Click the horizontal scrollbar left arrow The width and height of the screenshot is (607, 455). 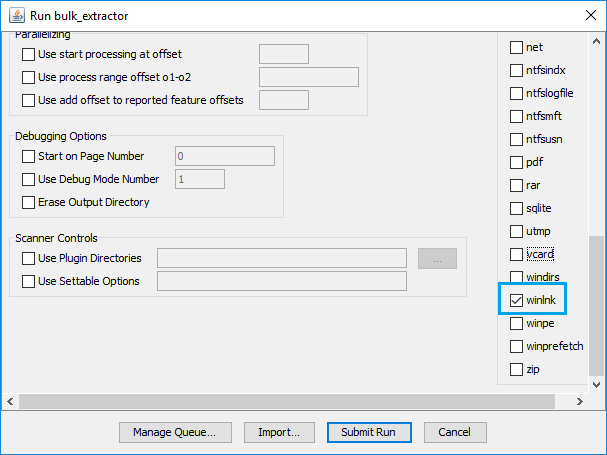(10, 402)
